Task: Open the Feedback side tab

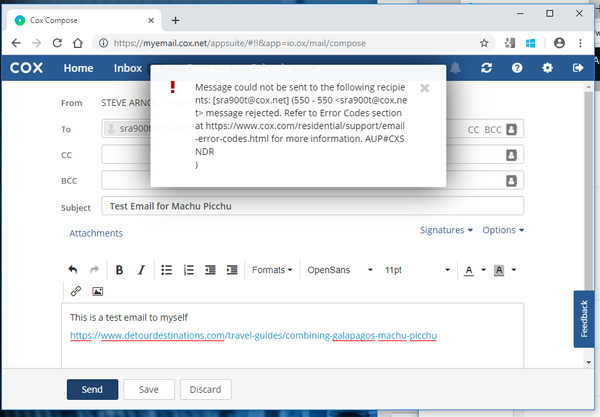Action: tap(584, 319)
